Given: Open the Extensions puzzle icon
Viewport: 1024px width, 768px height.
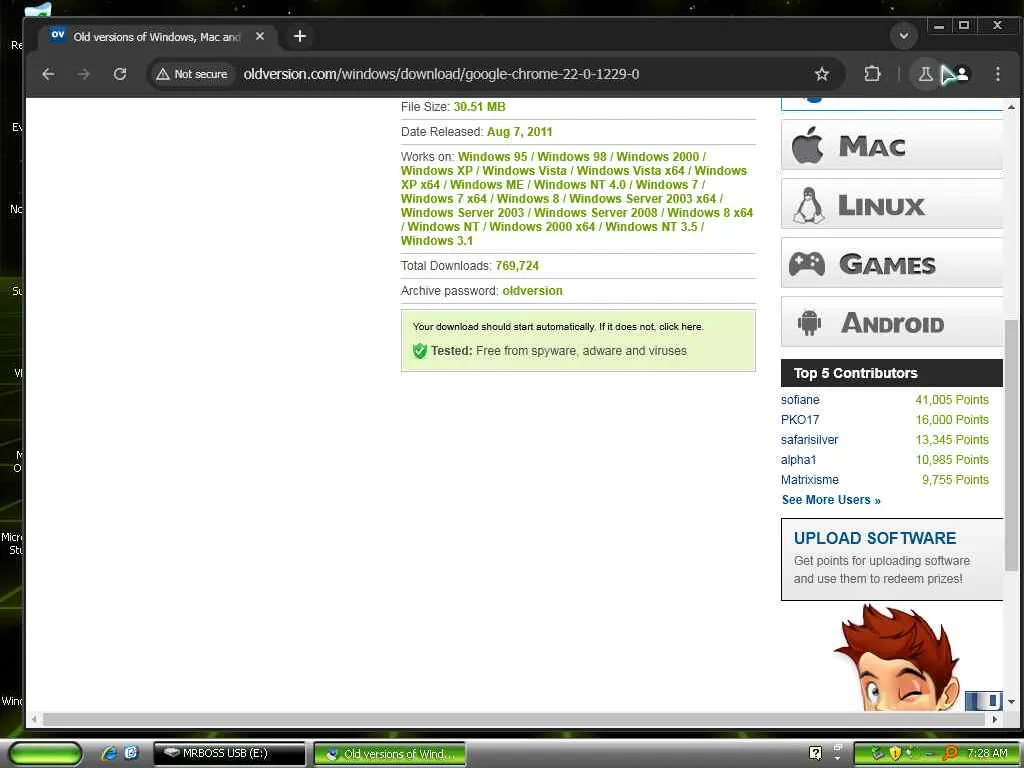Looking at the screenshot, I should pyautogui.click(x=872, y=74).
